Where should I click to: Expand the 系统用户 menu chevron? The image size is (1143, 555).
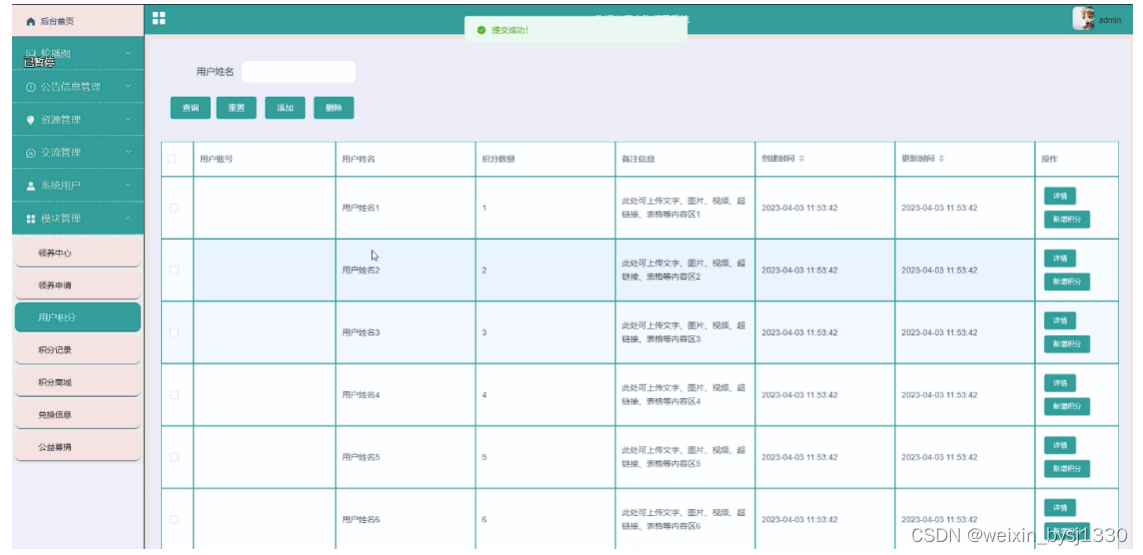click(128, 185)
